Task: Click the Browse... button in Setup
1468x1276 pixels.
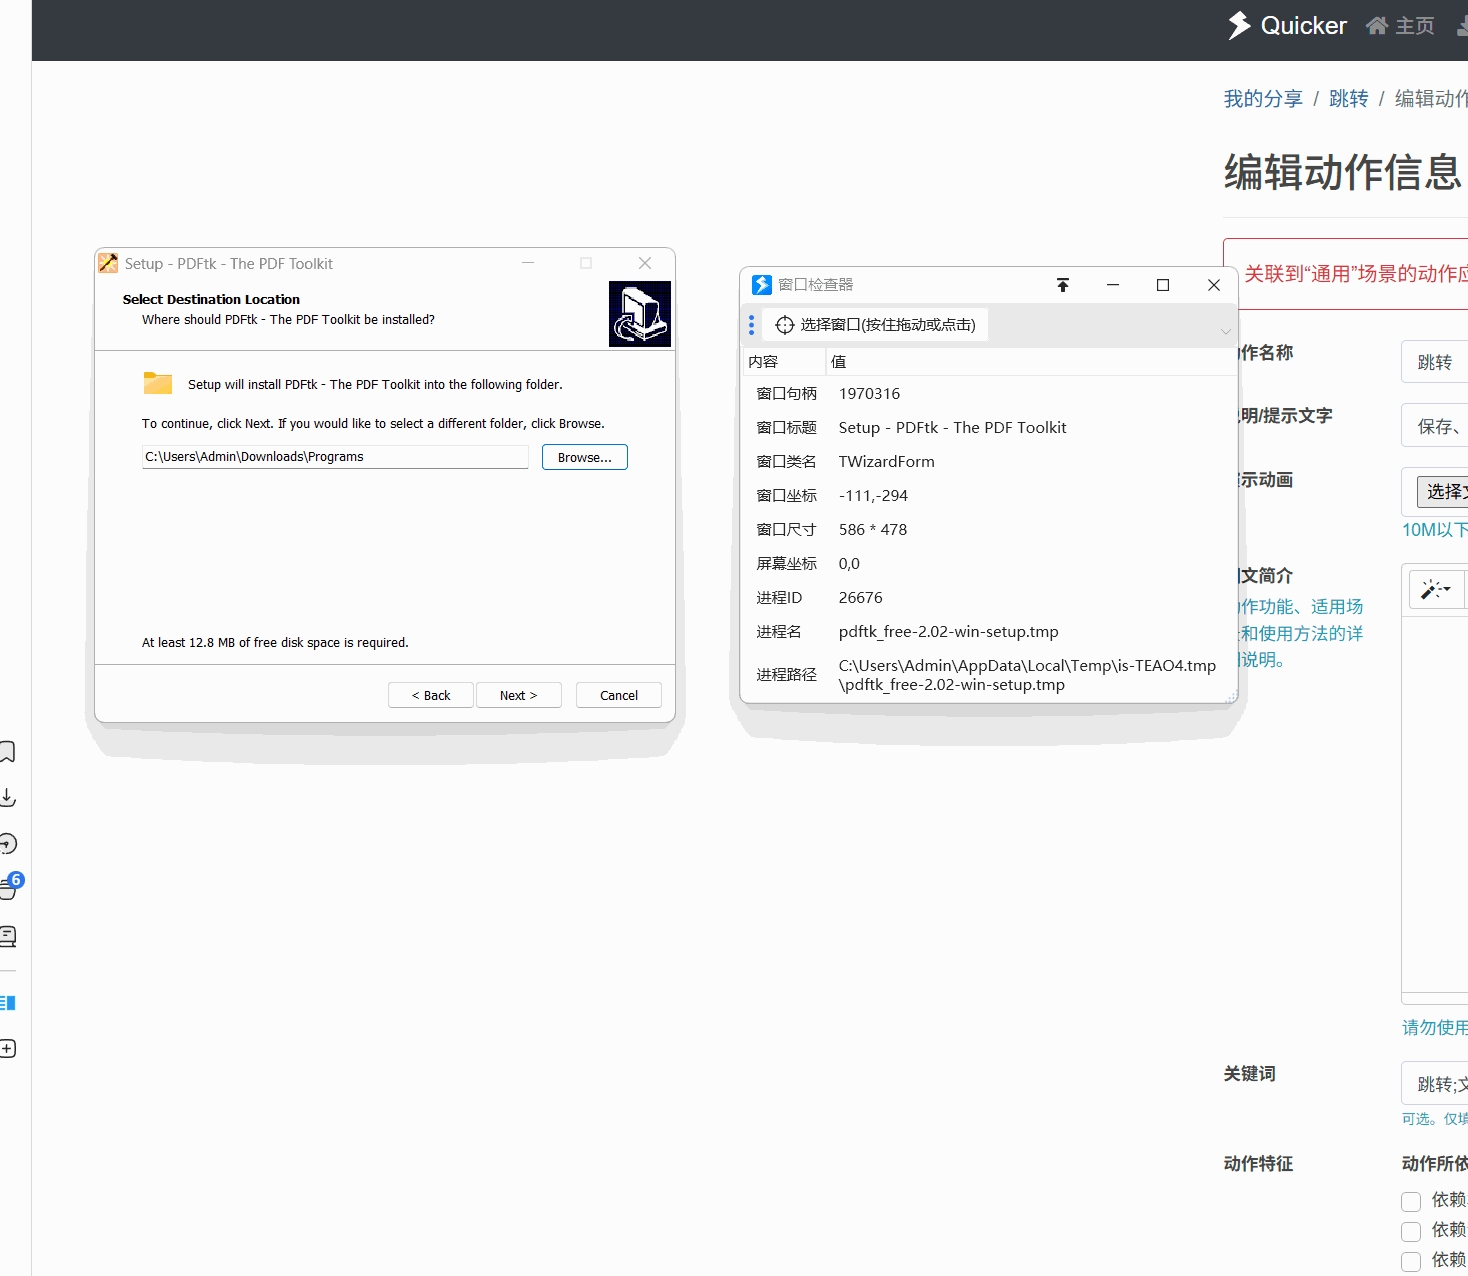Action: (x=585, y=457)
